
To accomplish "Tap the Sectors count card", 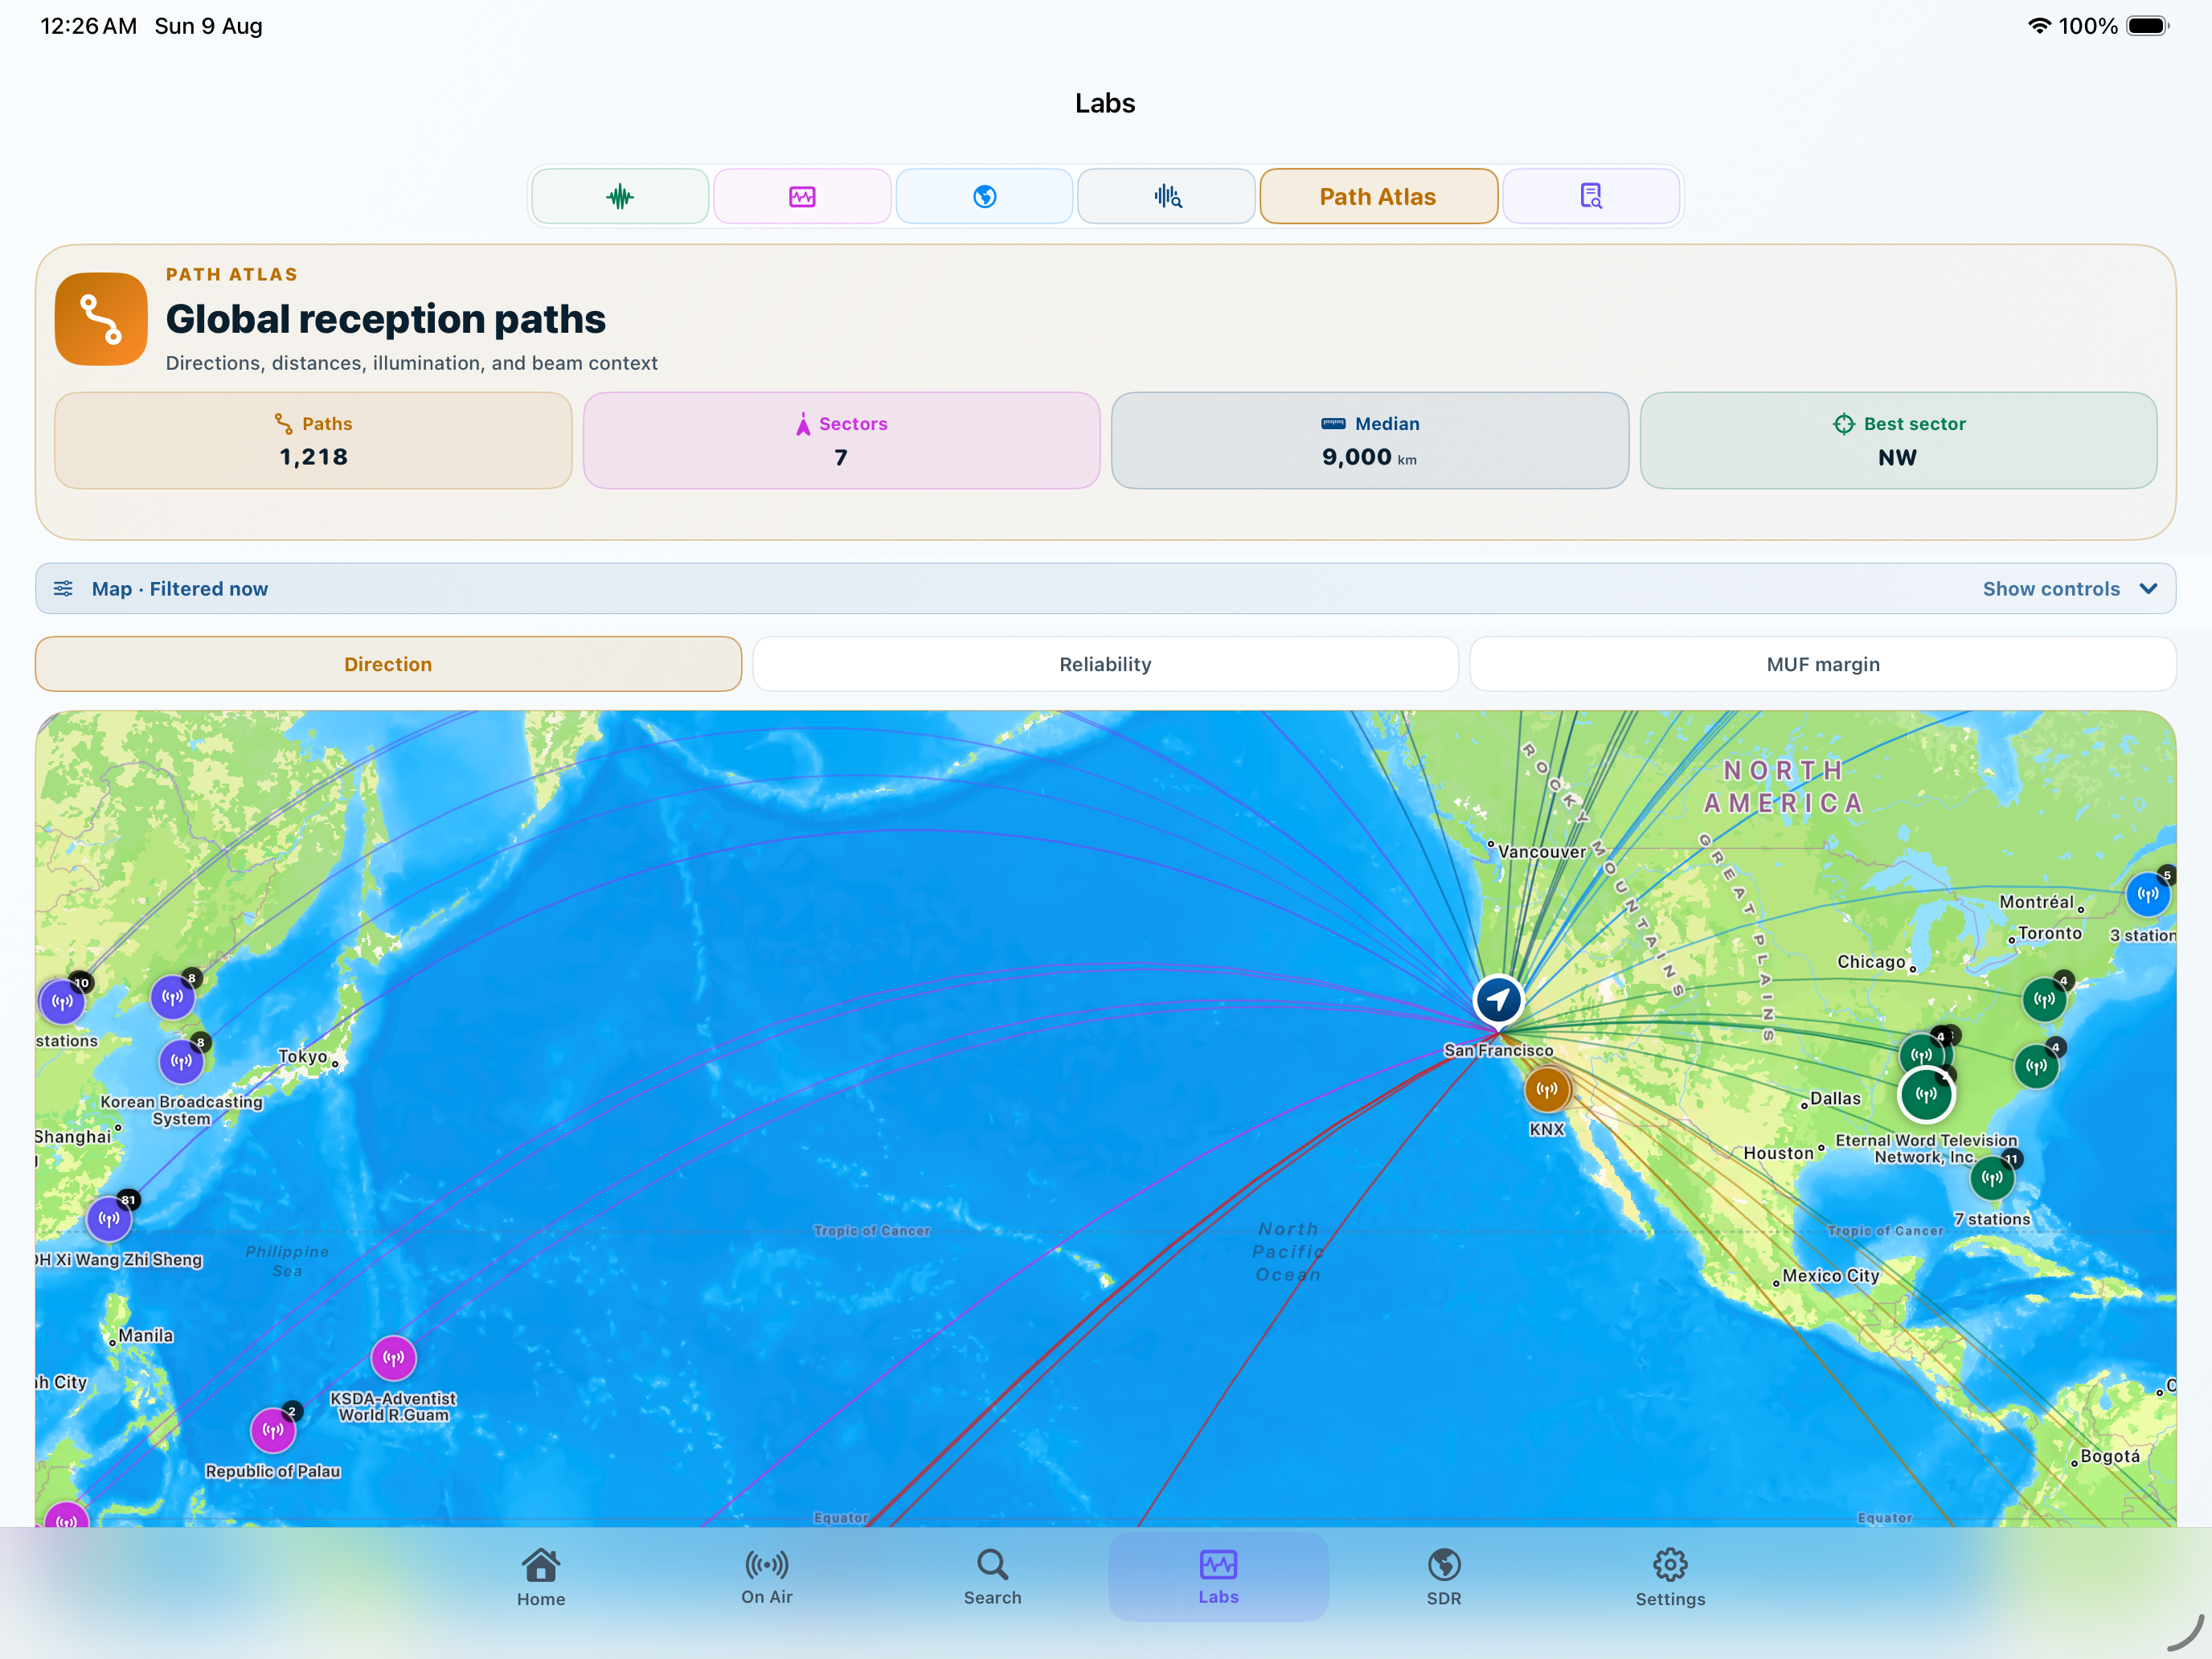I will tap(841, 440).
